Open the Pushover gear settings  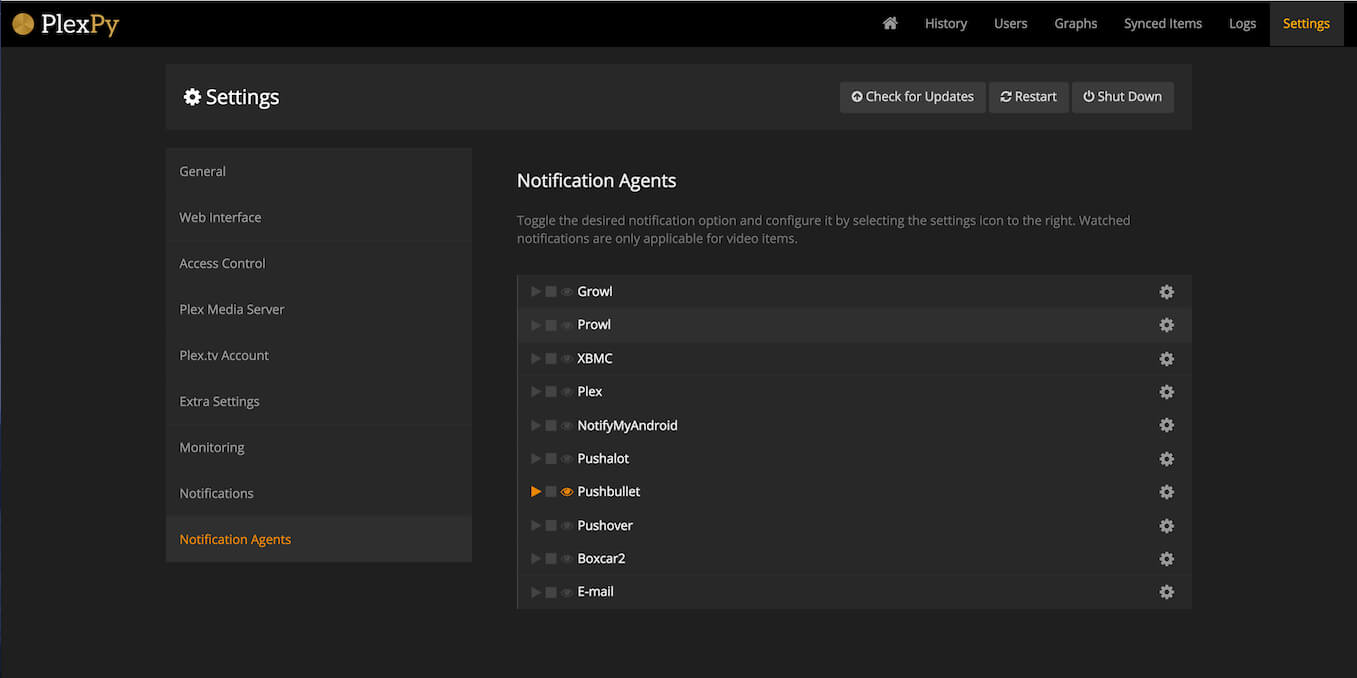click(1166, 526)
